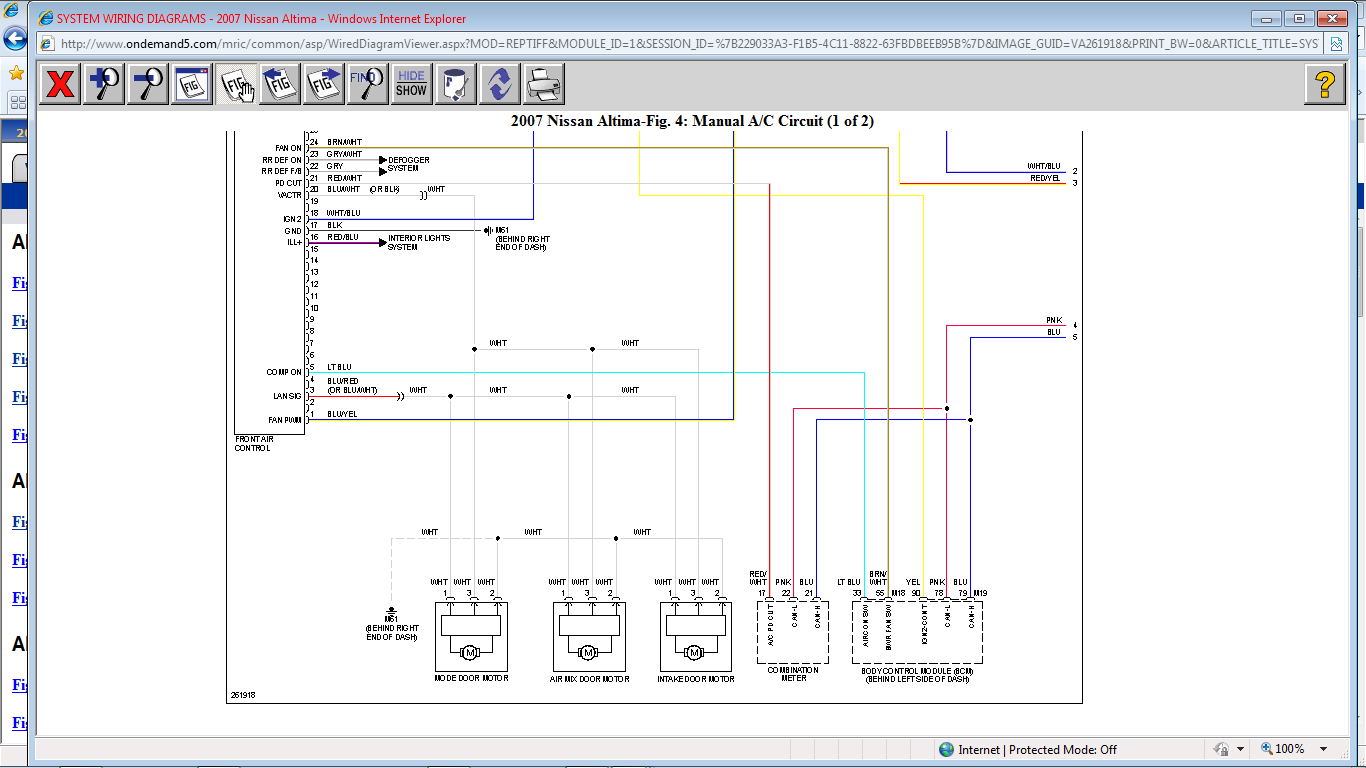Zoom in using the plus magnifier tool
The height and width of the screenshot is (768, 1366).
coord(104,84)
